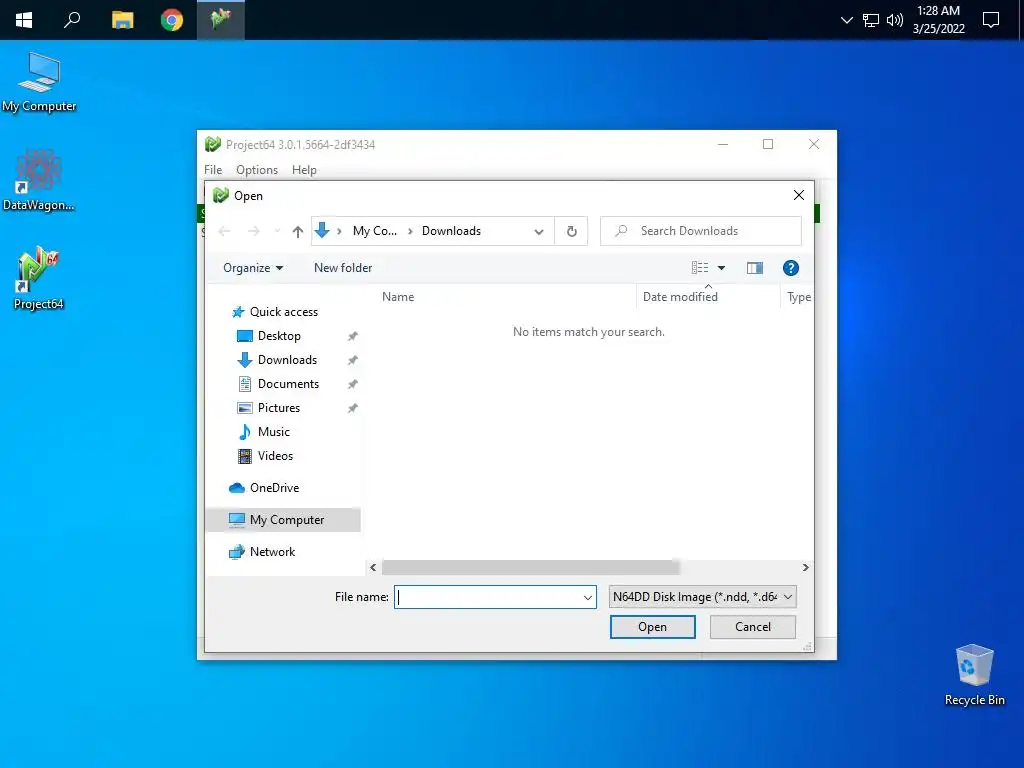Show hidden system tray icons
The height and width of the screenshot is (768, 1024).
[846, 20]
